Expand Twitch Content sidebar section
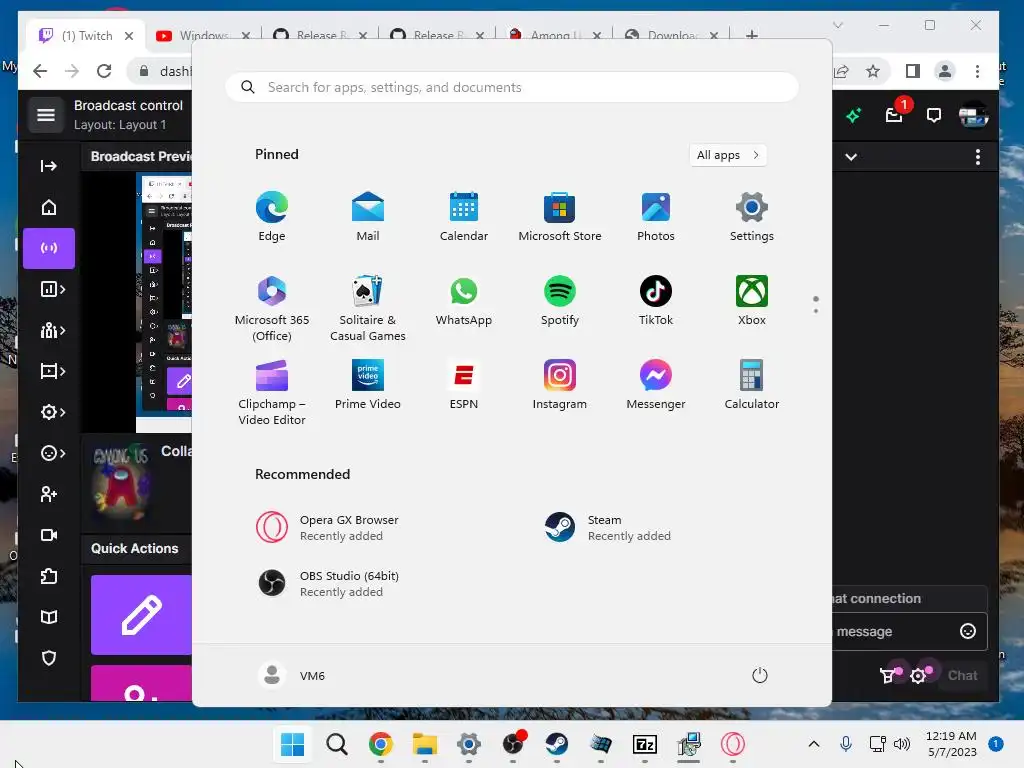Image resolution: width=1024 pixels, height=768 pixels. [52, 371]
